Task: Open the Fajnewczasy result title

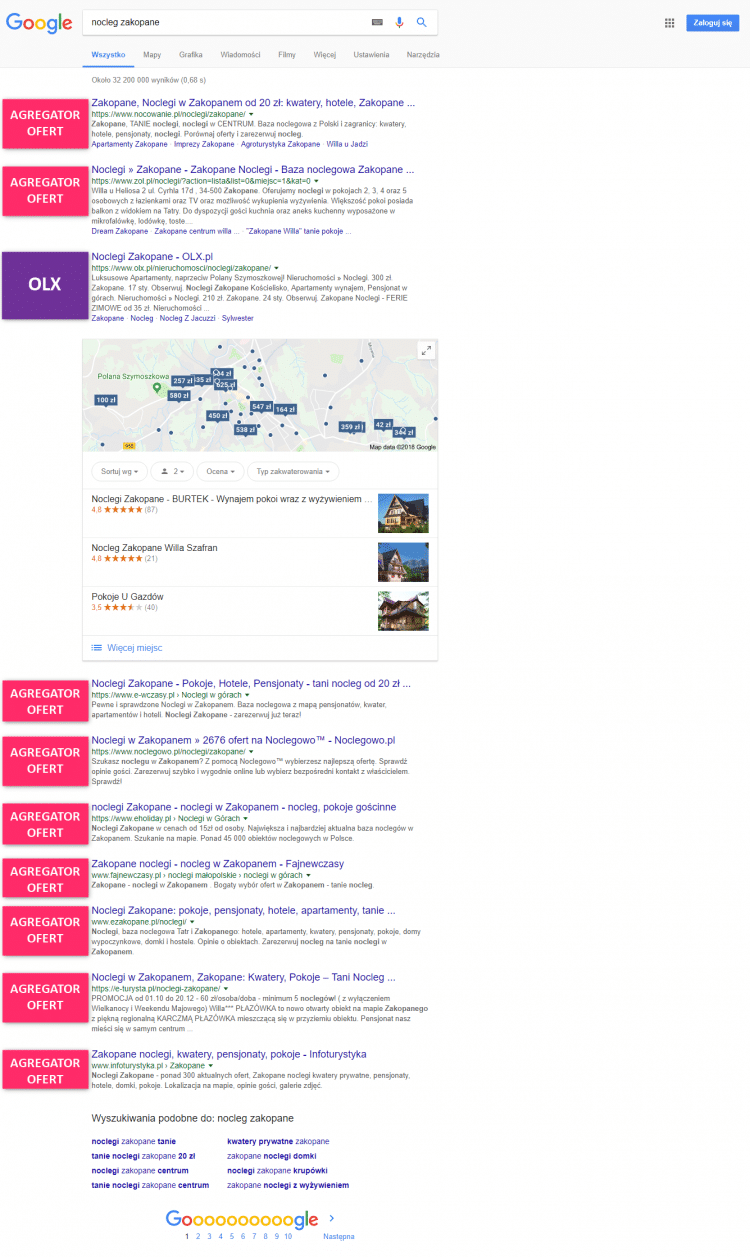Action: point(217,863)
